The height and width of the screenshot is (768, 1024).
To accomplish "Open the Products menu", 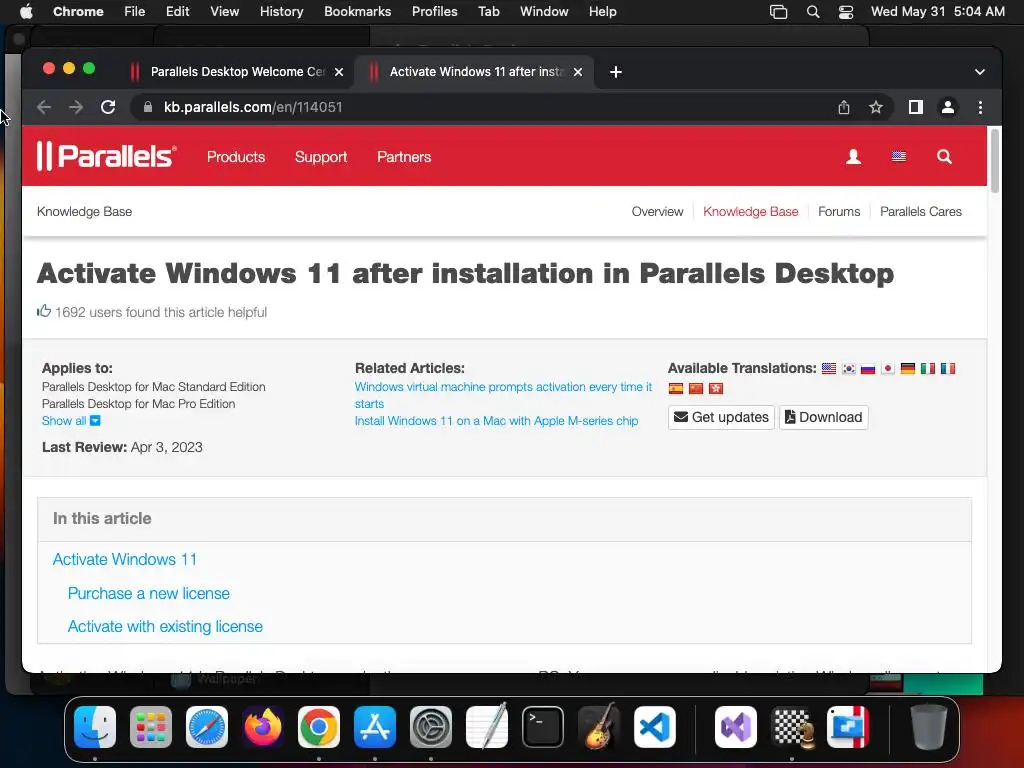I will (236, 157).
